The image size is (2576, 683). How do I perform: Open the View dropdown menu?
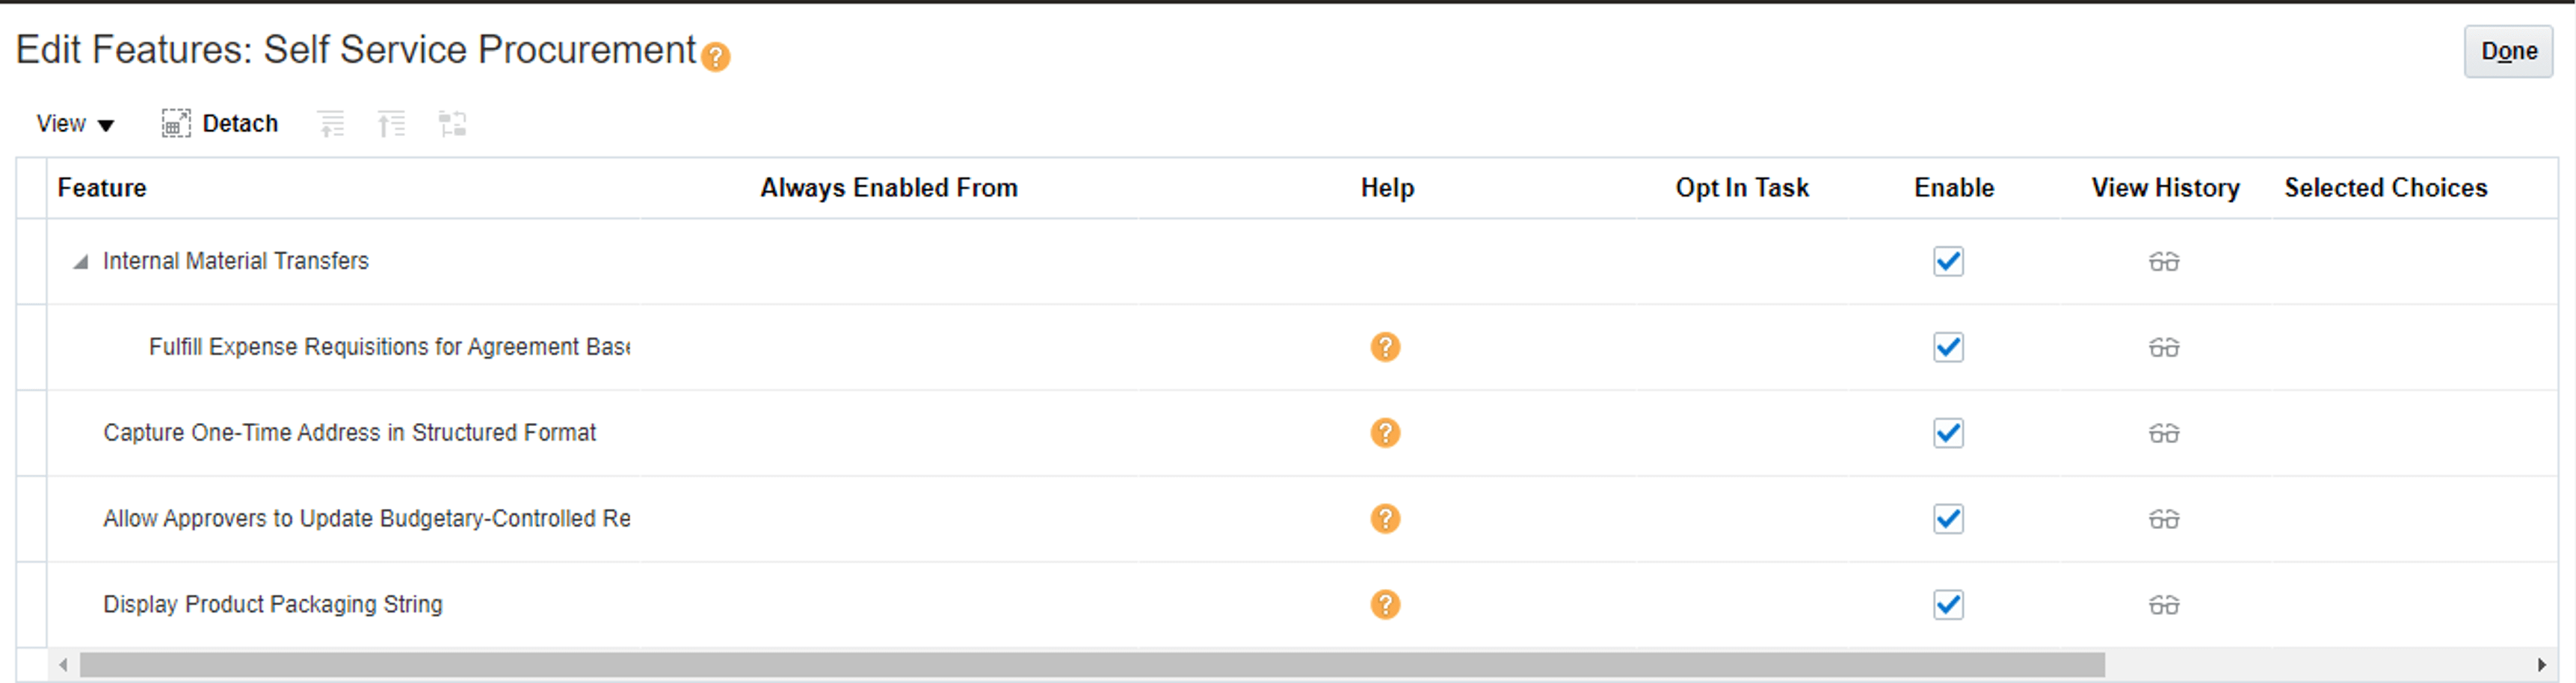[75, 124]
